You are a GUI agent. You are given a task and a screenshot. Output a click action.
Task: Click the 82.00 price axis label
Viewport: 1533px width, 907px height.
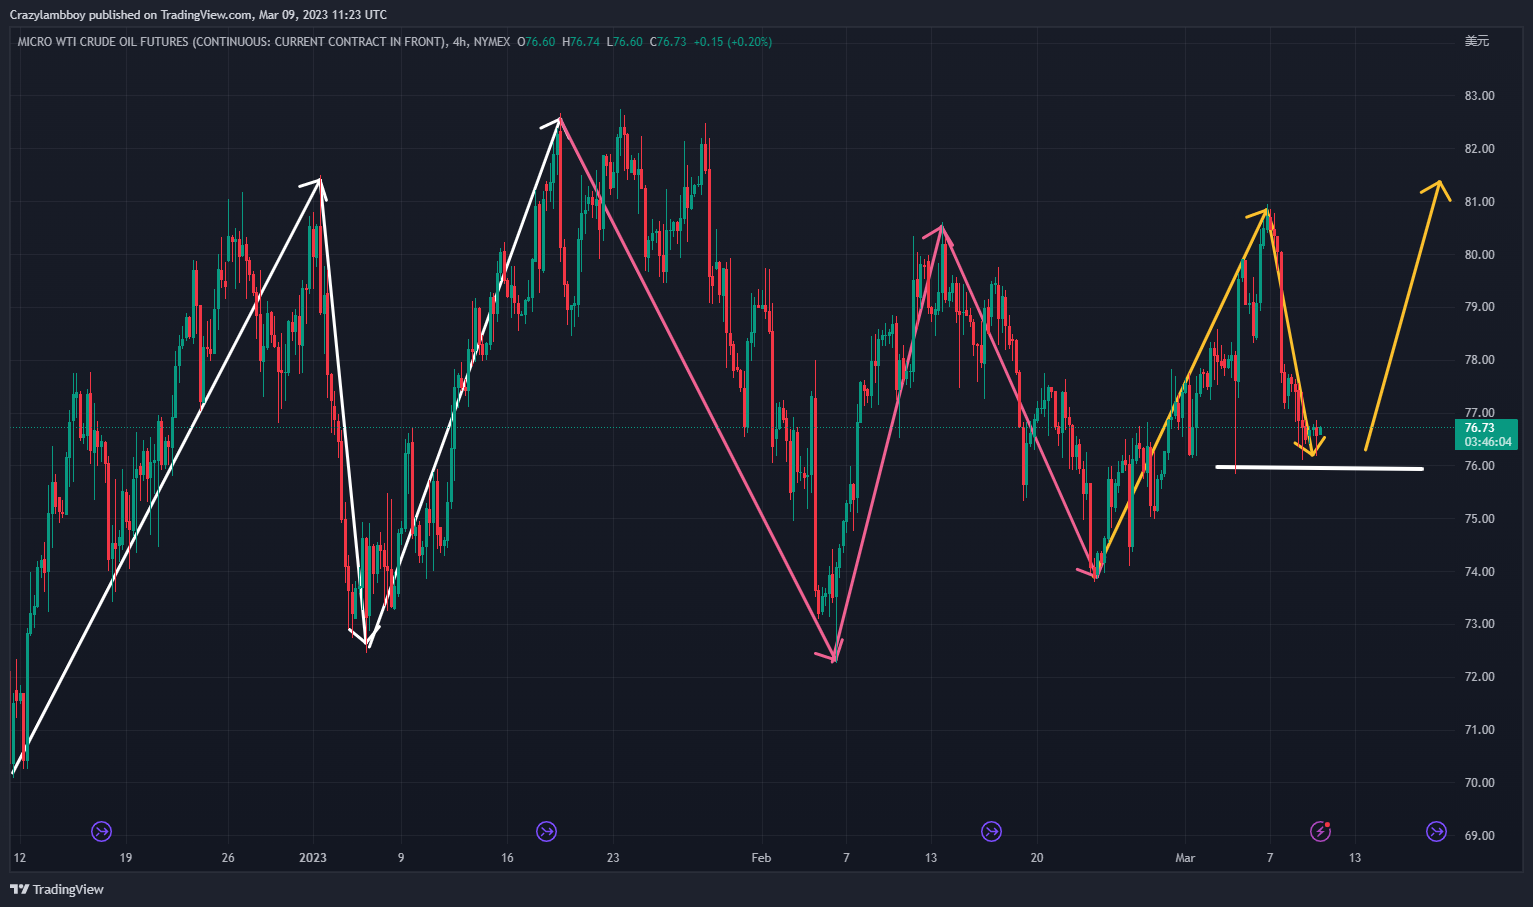(x=1479, y=149)
